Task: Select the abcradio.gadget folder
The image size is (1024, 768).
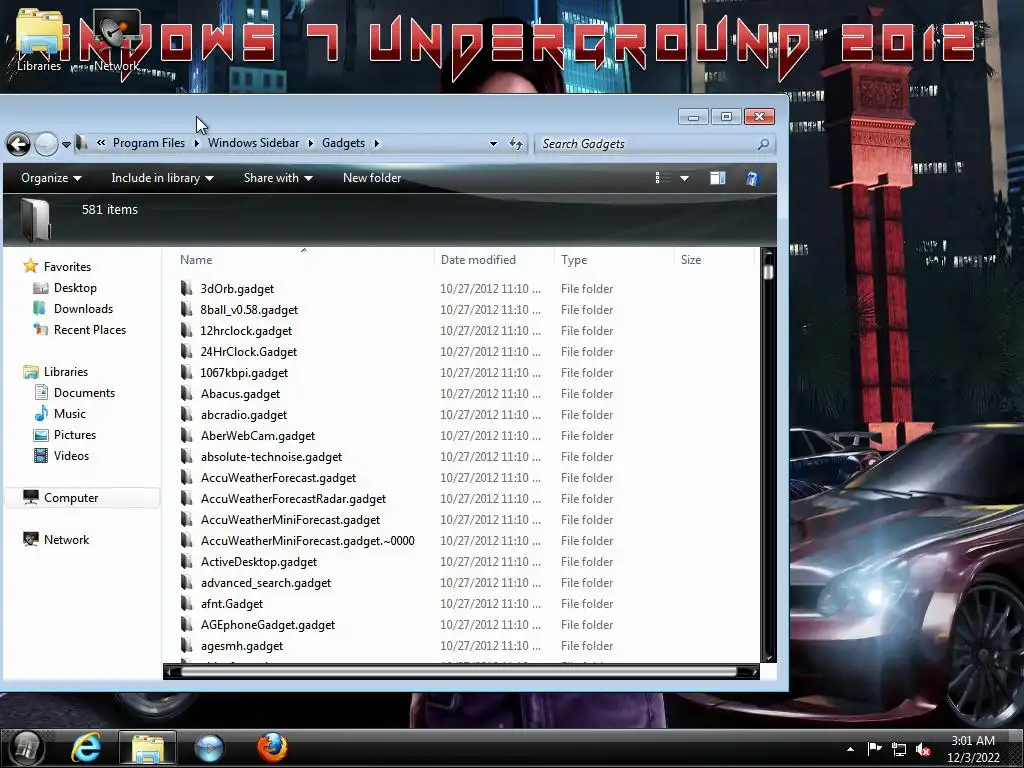Action: coord(244,415)
